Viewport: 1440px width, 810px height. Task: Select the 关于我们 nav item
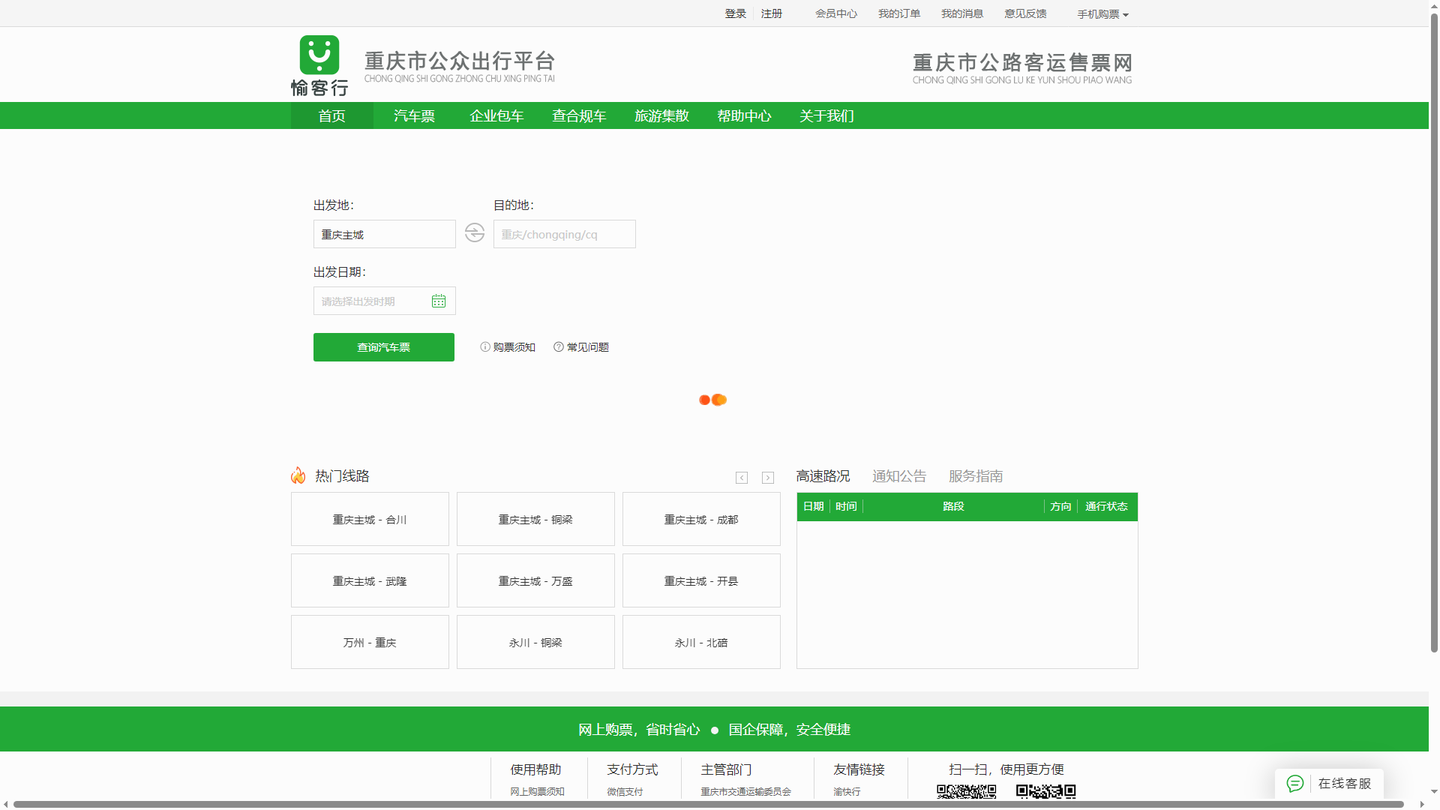tap(827, 116)
